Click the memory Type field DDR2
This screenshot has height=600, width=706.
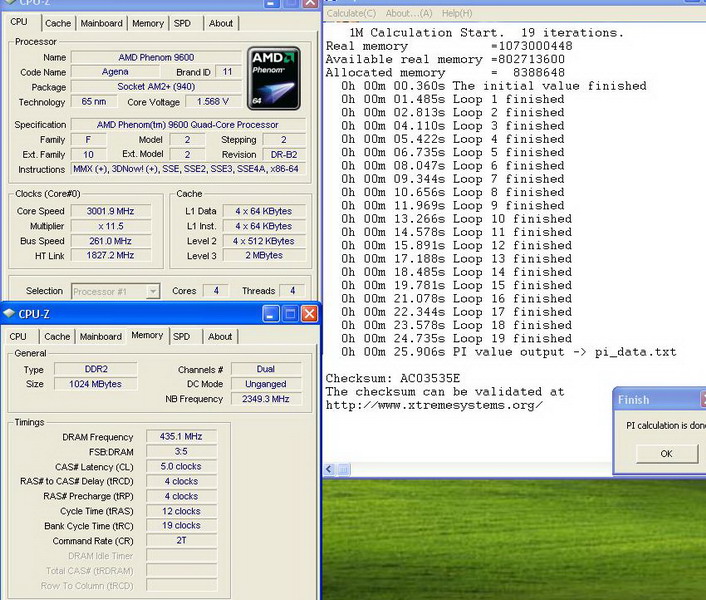click(96, 369)
